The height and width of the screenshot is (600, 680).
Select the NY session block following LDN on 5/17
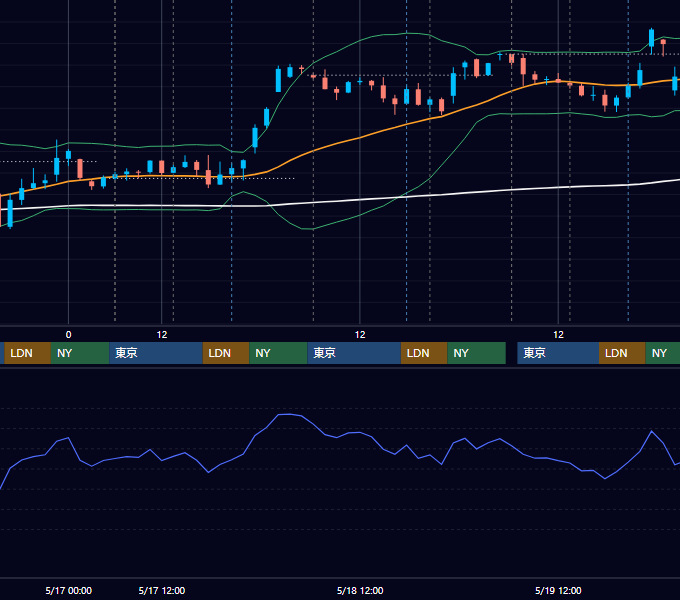click(278, 353)
